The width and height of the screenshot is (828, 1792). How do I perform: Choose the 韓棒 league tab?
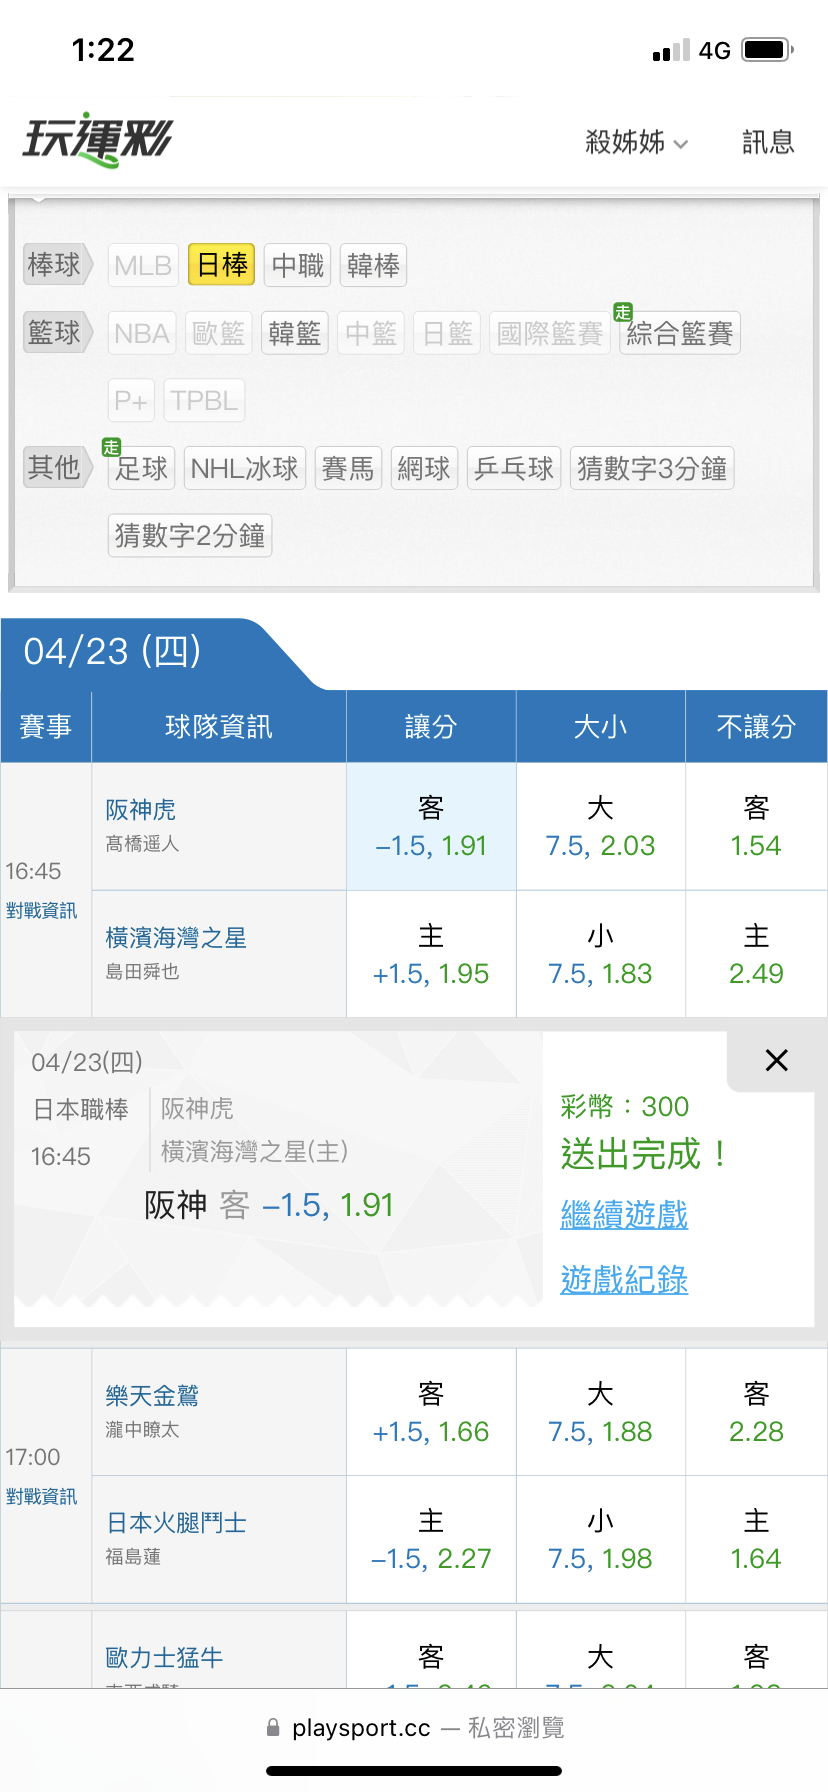tap(373, 265)
